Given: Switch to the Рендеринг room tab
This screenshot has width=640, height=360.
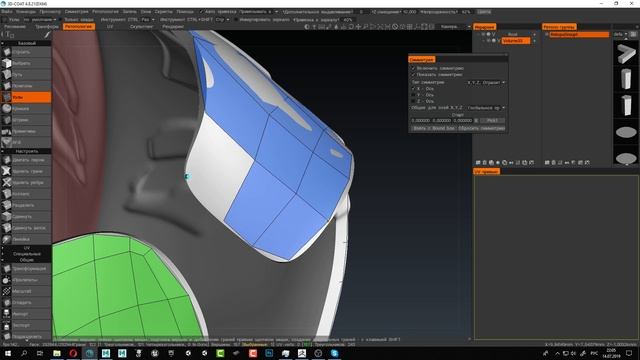Looking at the screenshot, I should pos(173,27).
